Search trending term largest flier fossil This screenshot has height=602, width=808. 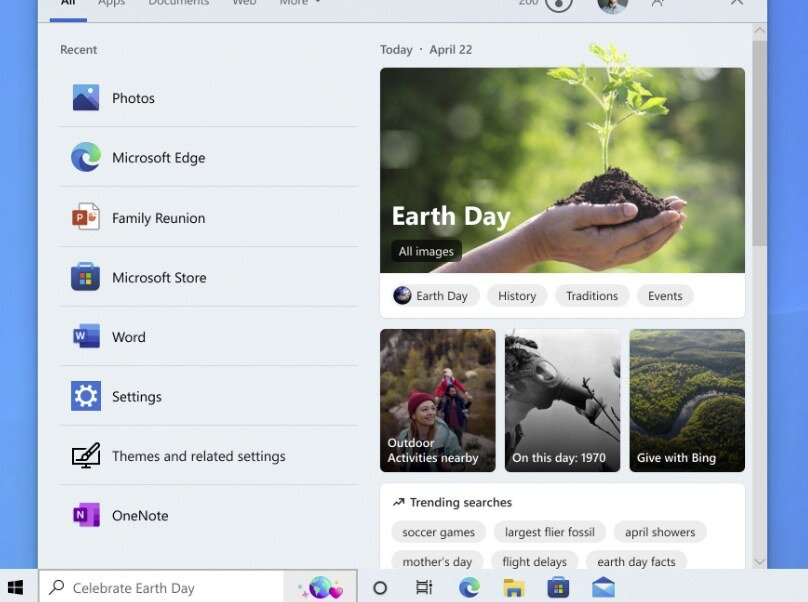tap(550, 532)
